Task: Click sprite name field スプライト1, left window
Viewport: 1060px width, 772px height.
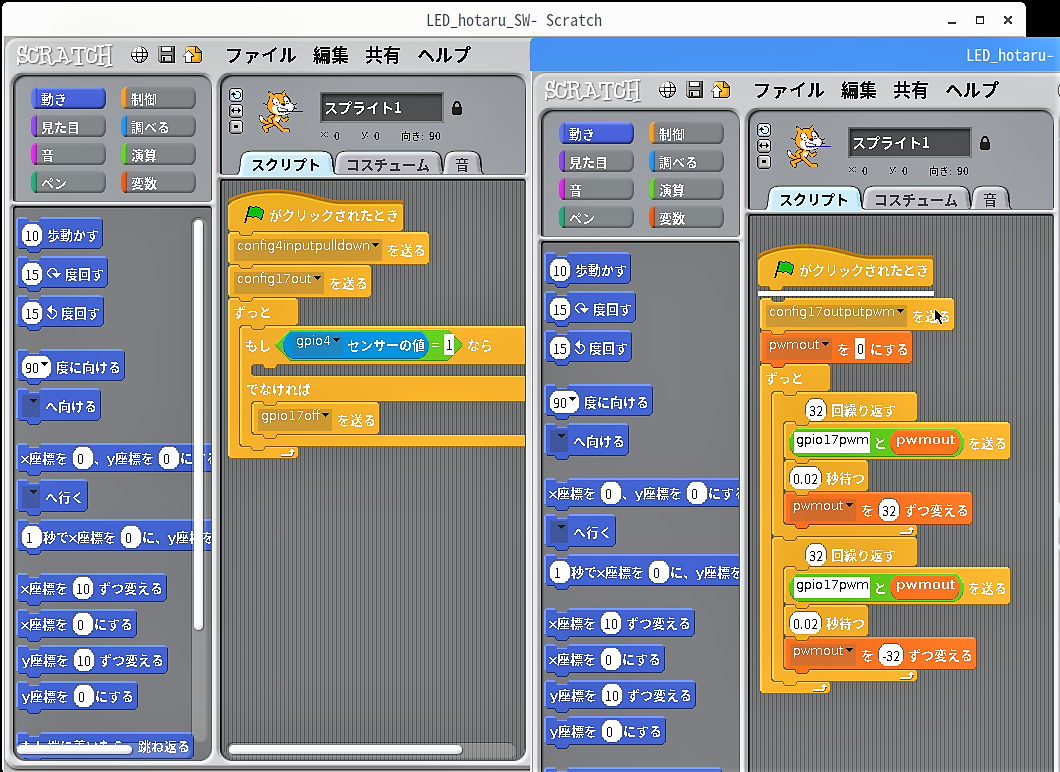Action: pos(381,108)
